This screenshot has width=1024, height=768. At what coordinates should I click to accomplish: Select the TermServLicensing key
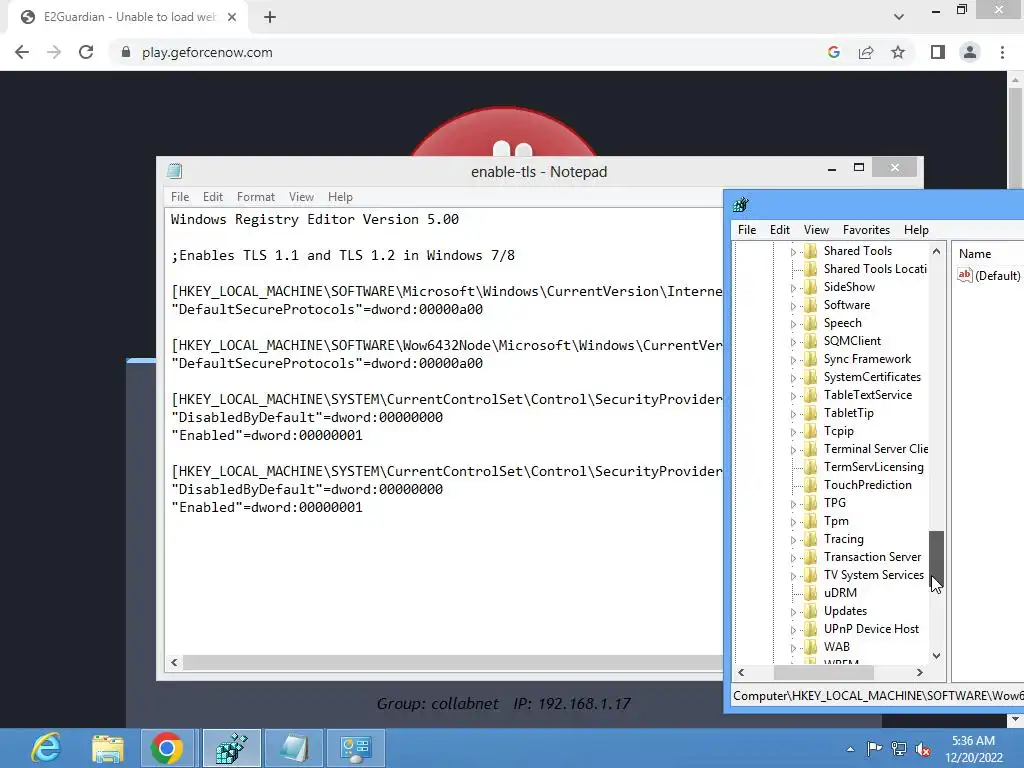(873, 467)
